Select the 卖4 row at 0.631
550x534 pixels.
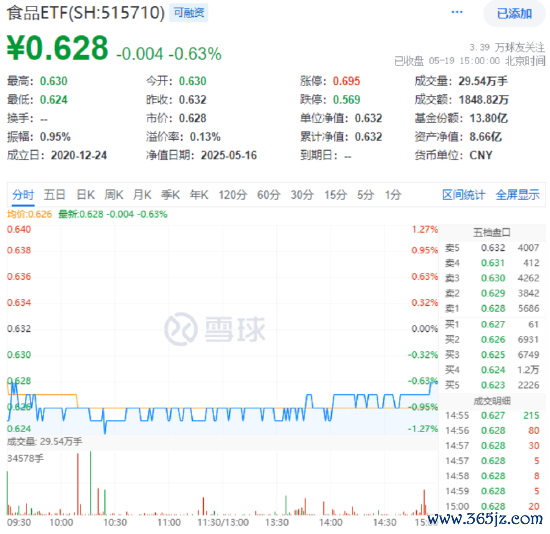492,263
